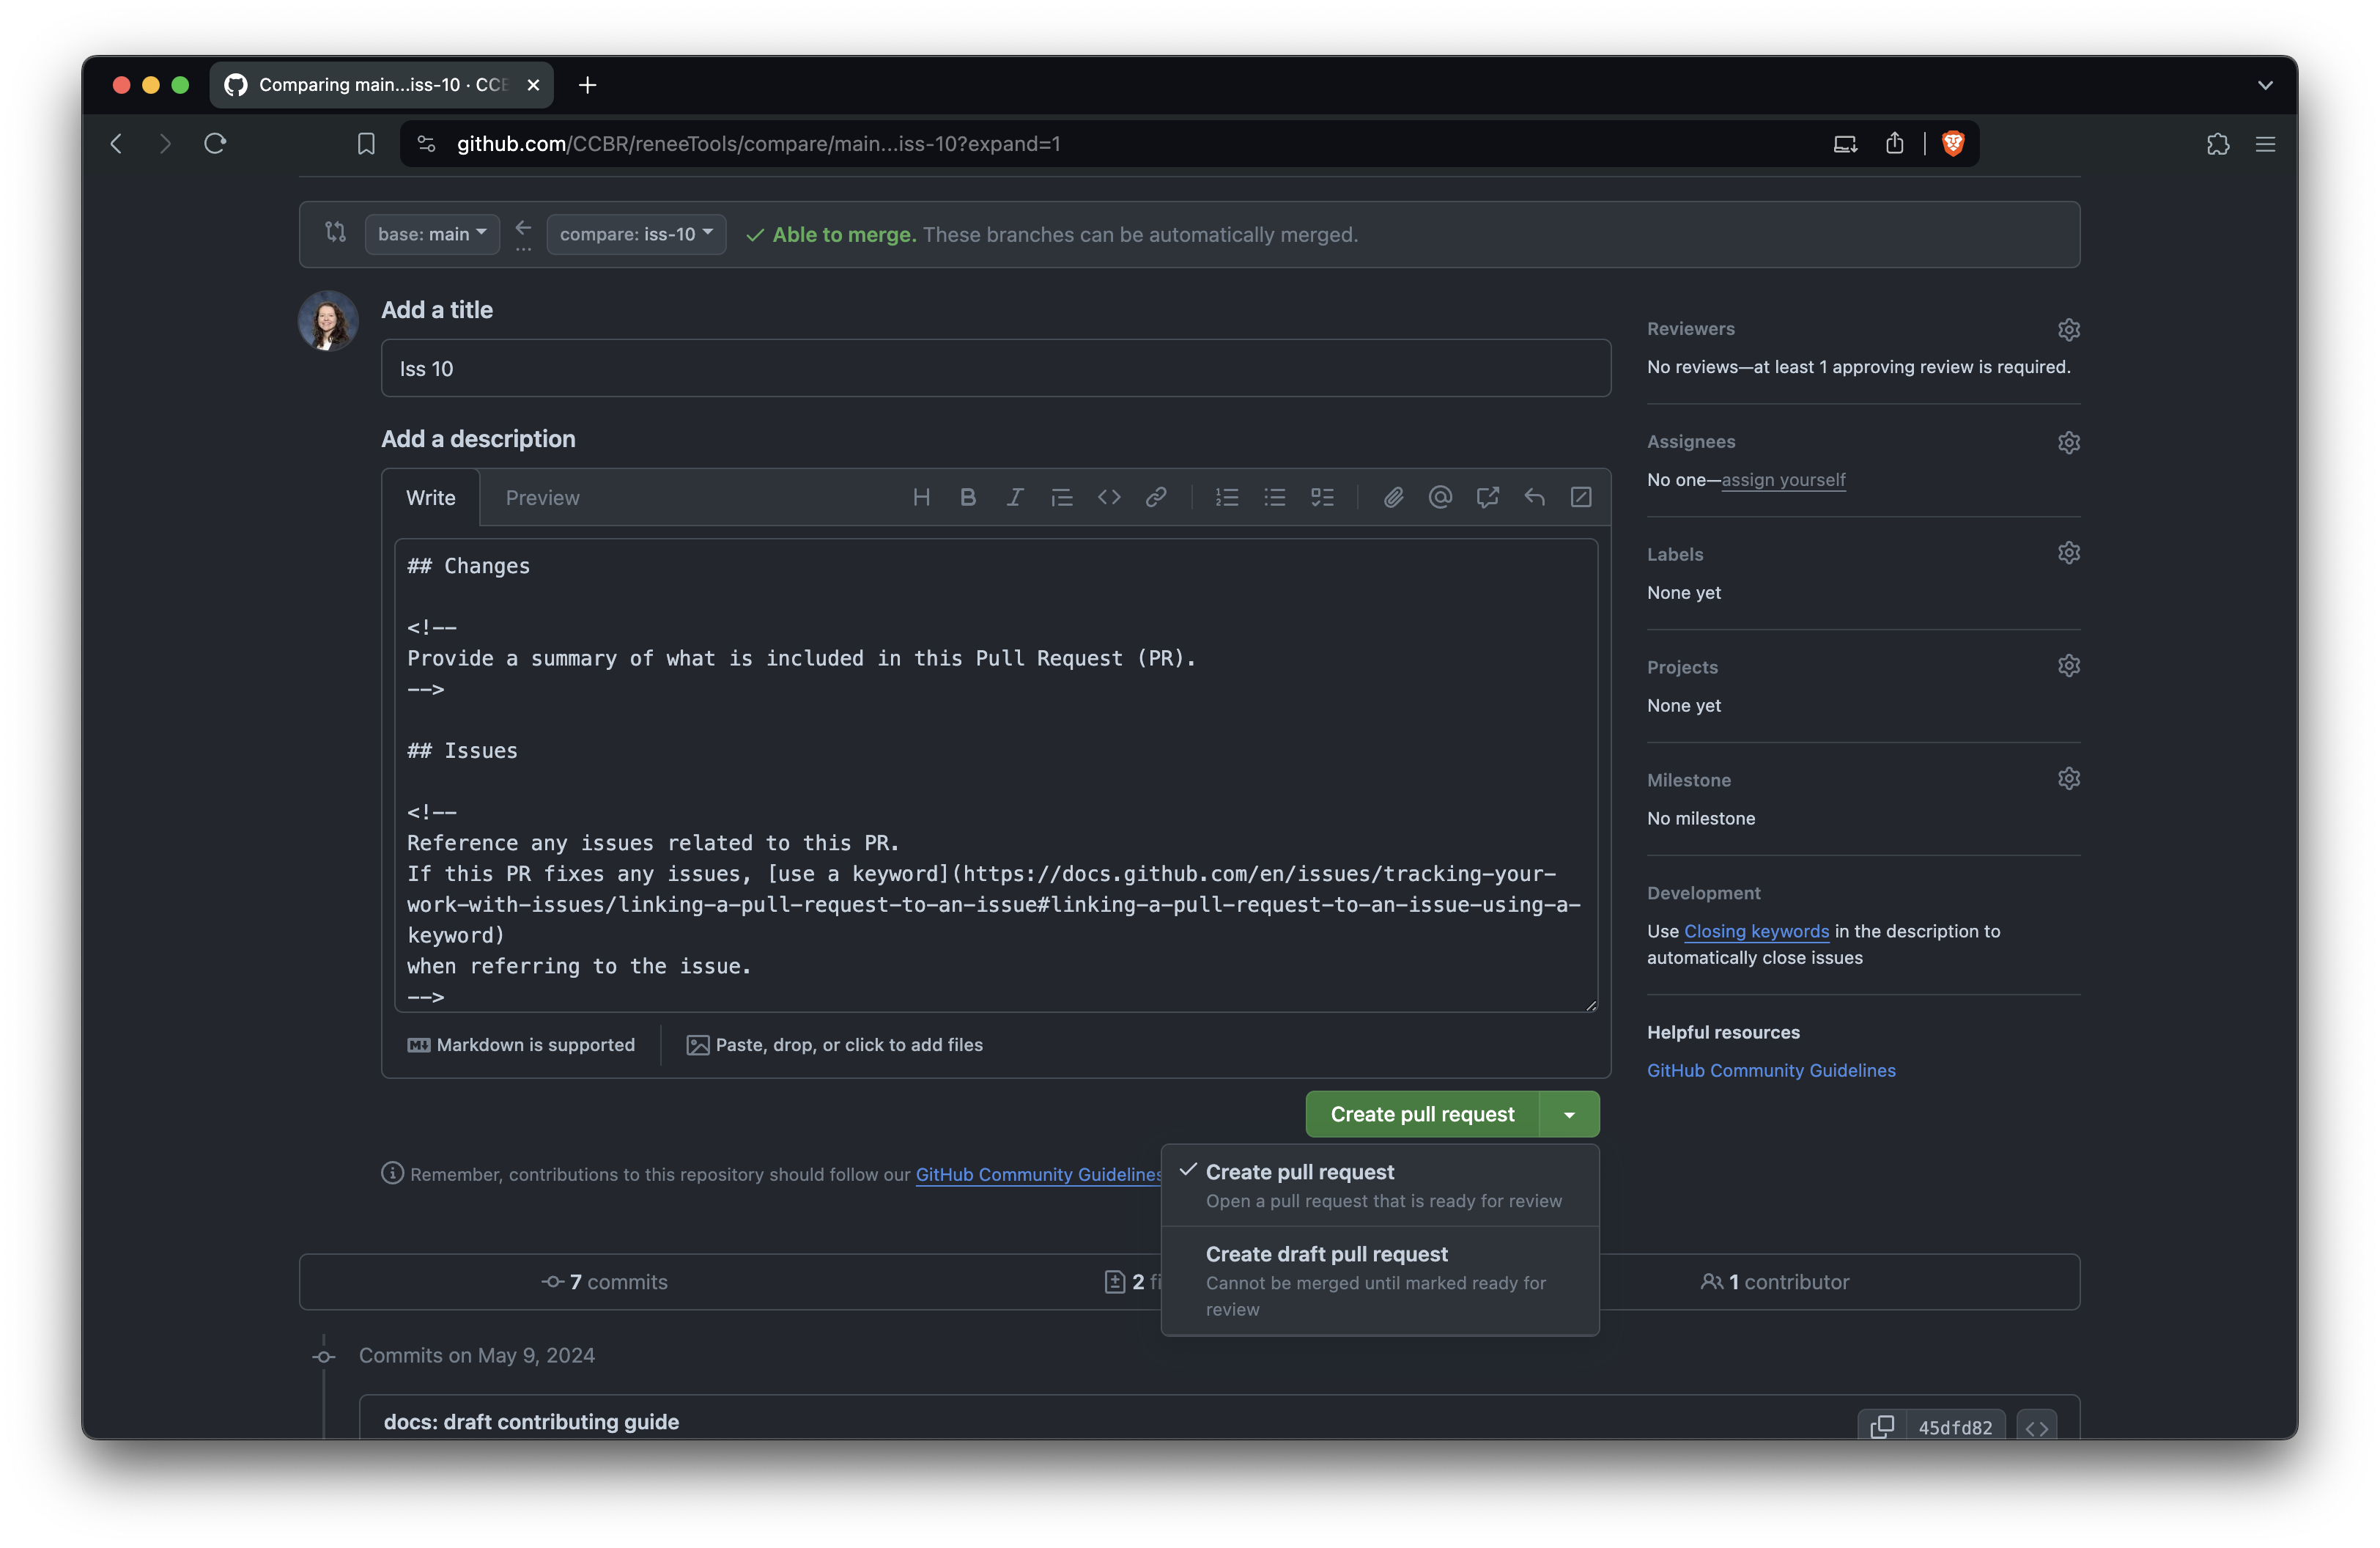Image resolution: width=2380 pixels, height=1548 pixels.
Task: Click the mention user @ icon
Action: 1440,497
